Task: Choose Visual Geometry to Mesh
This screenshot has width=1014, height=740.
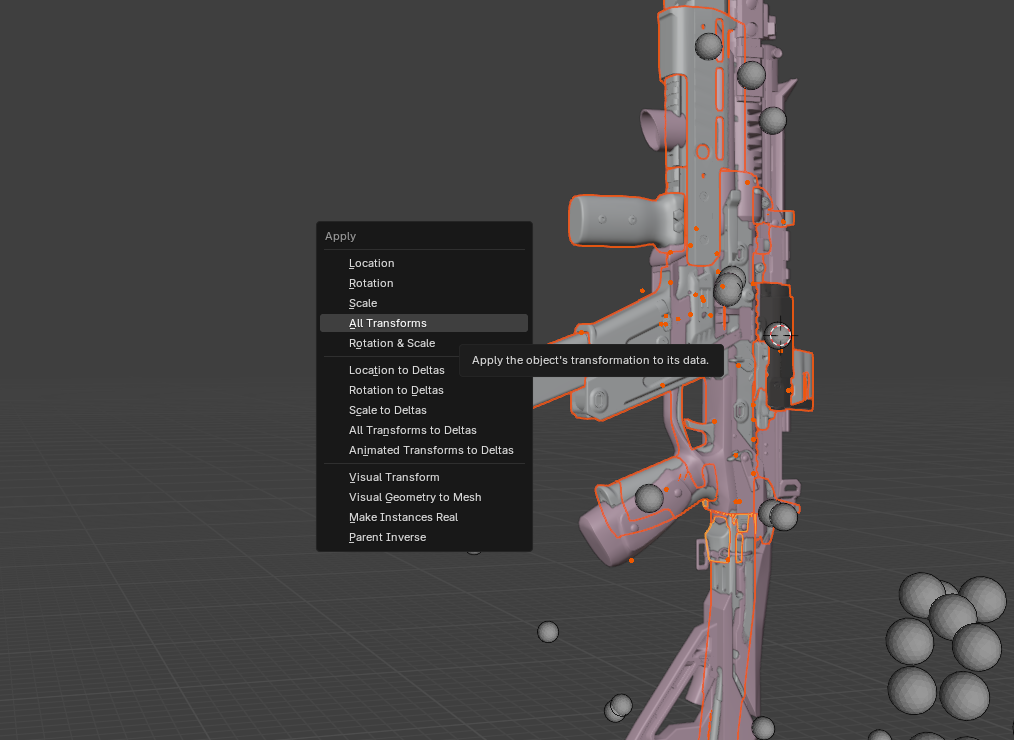Action: pos(415,497)
